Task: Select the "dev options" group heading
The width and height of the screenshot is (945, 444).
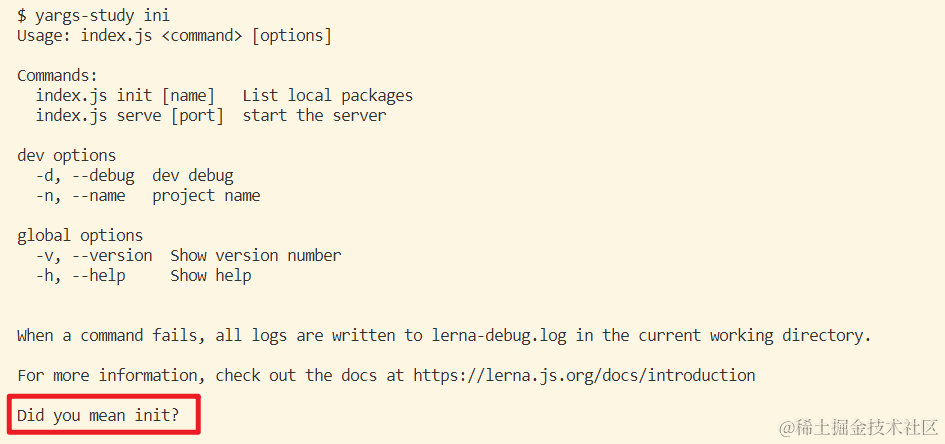Action: 66,155
